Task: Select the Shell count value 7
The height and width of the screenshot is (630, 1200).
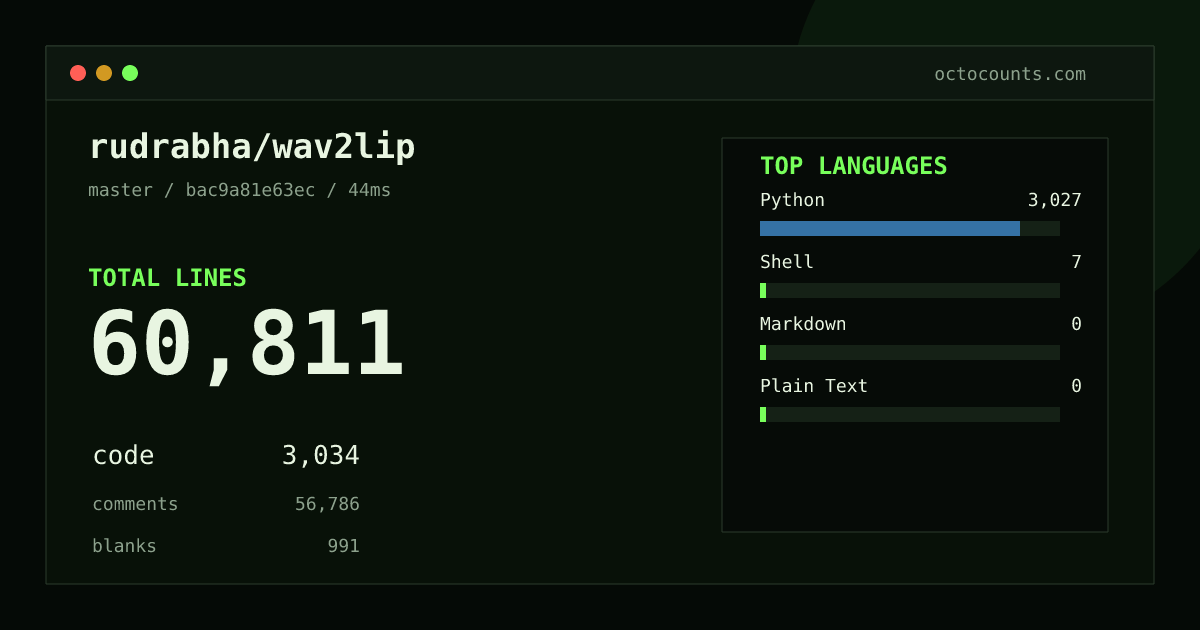Action: 1076,262
